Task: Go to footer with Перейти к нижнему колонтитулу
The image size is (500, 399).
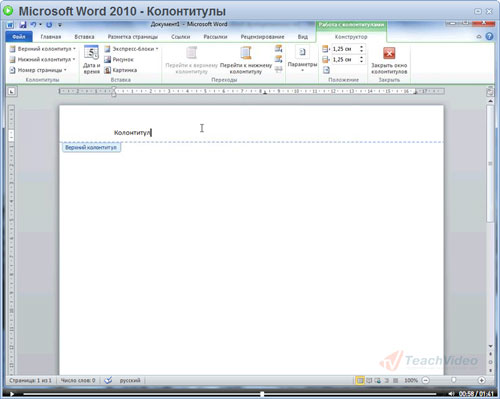Action: click(246, 60)
